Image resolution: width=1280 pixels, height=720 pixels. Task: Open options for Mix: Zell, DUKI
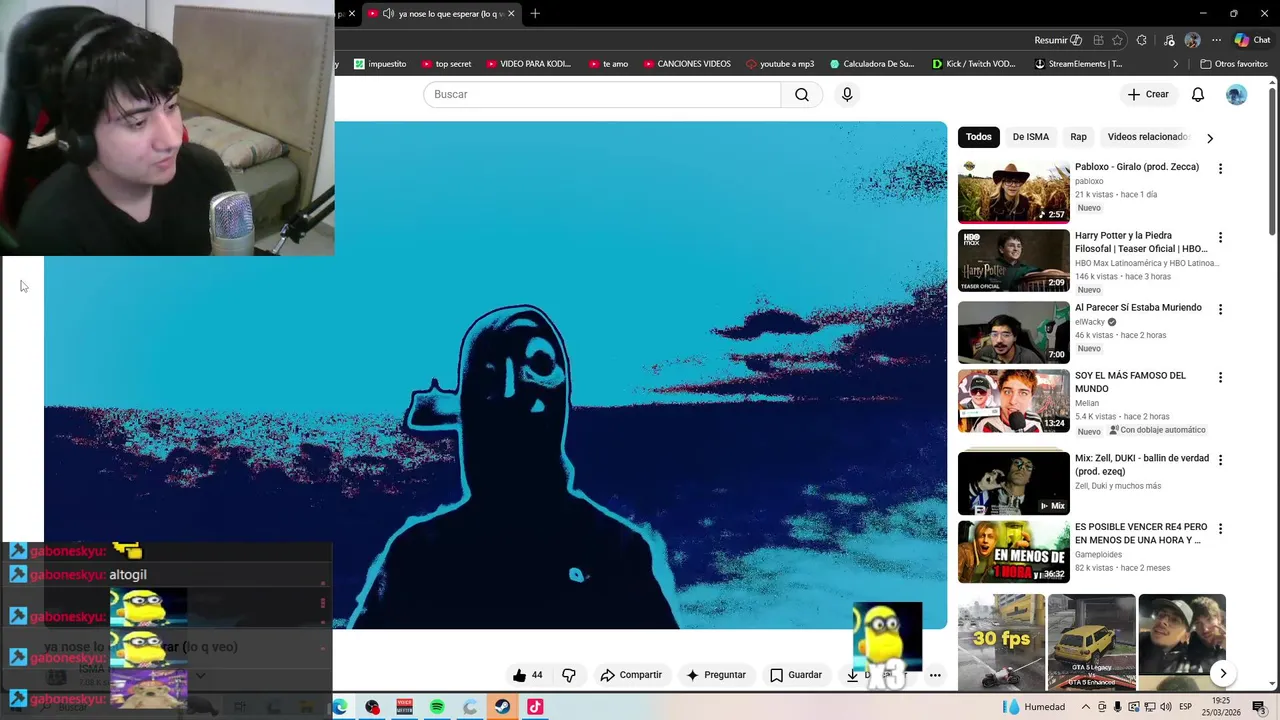pos(1220,461)
